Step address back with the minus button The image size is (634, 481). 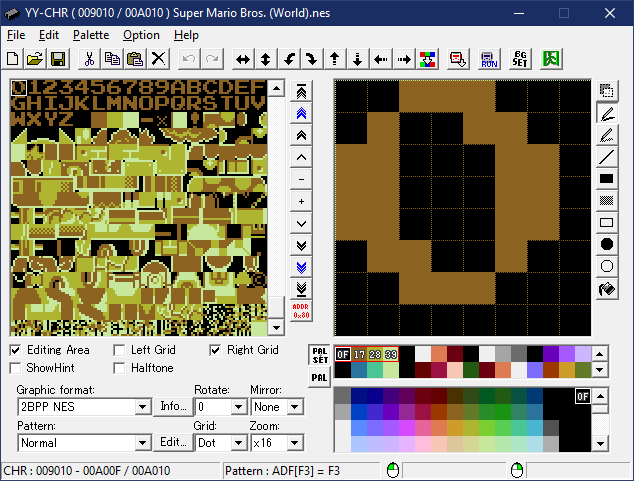(x=301, y=179)
